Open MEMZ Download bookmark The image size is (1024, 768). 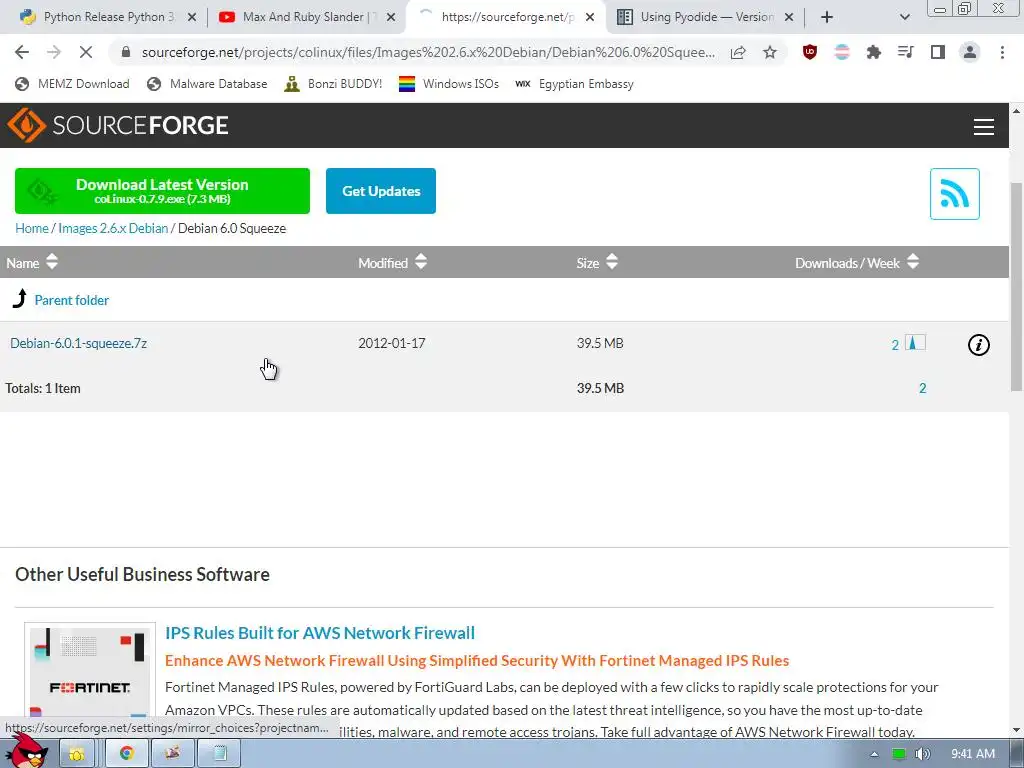coord(72,84)
